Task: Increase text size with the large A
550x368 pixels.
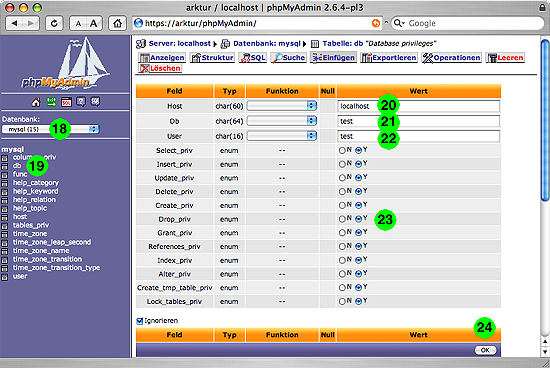Action: point(94,23)
